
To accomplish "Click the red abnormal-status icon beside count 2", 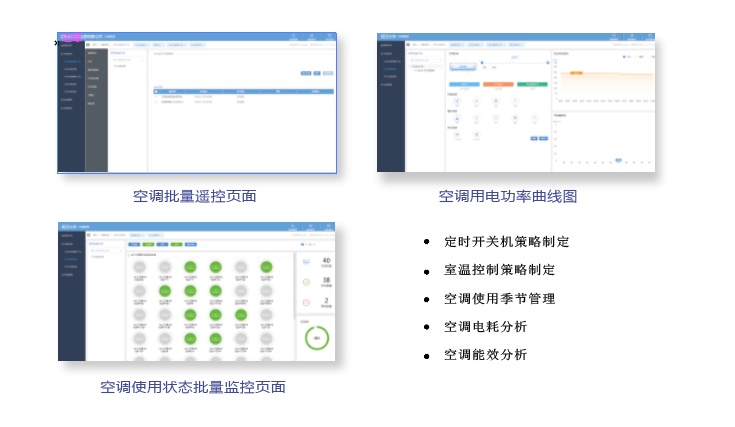I will [306, 302].
